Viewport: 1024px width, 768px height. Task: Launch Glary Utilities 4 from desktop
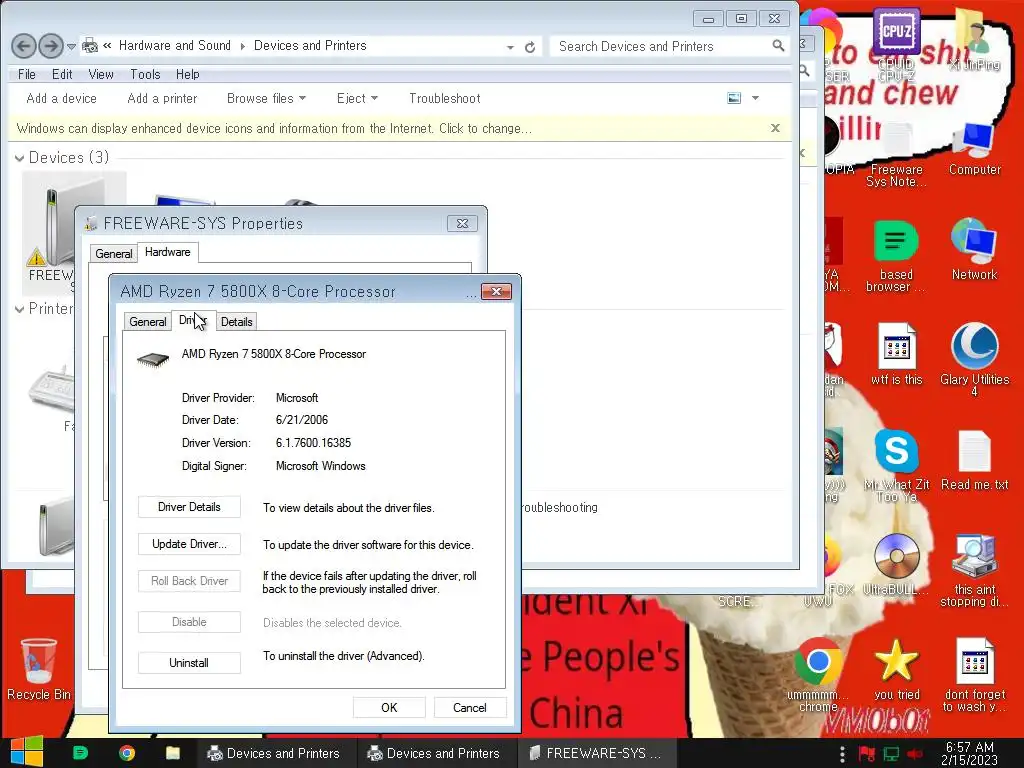[x=974, y=359]
